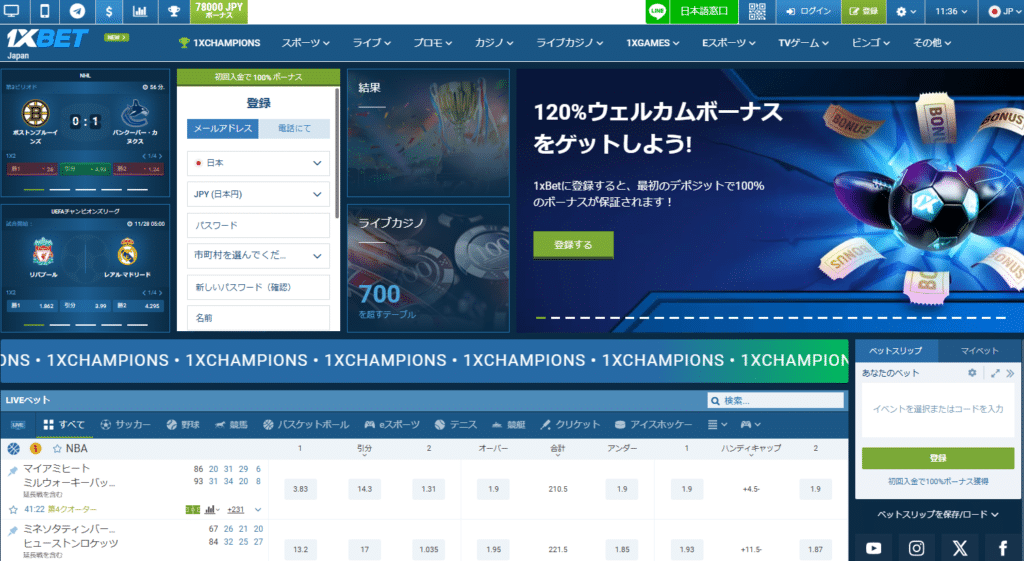Select the アイスホッケー filter icon

(620, 425)
